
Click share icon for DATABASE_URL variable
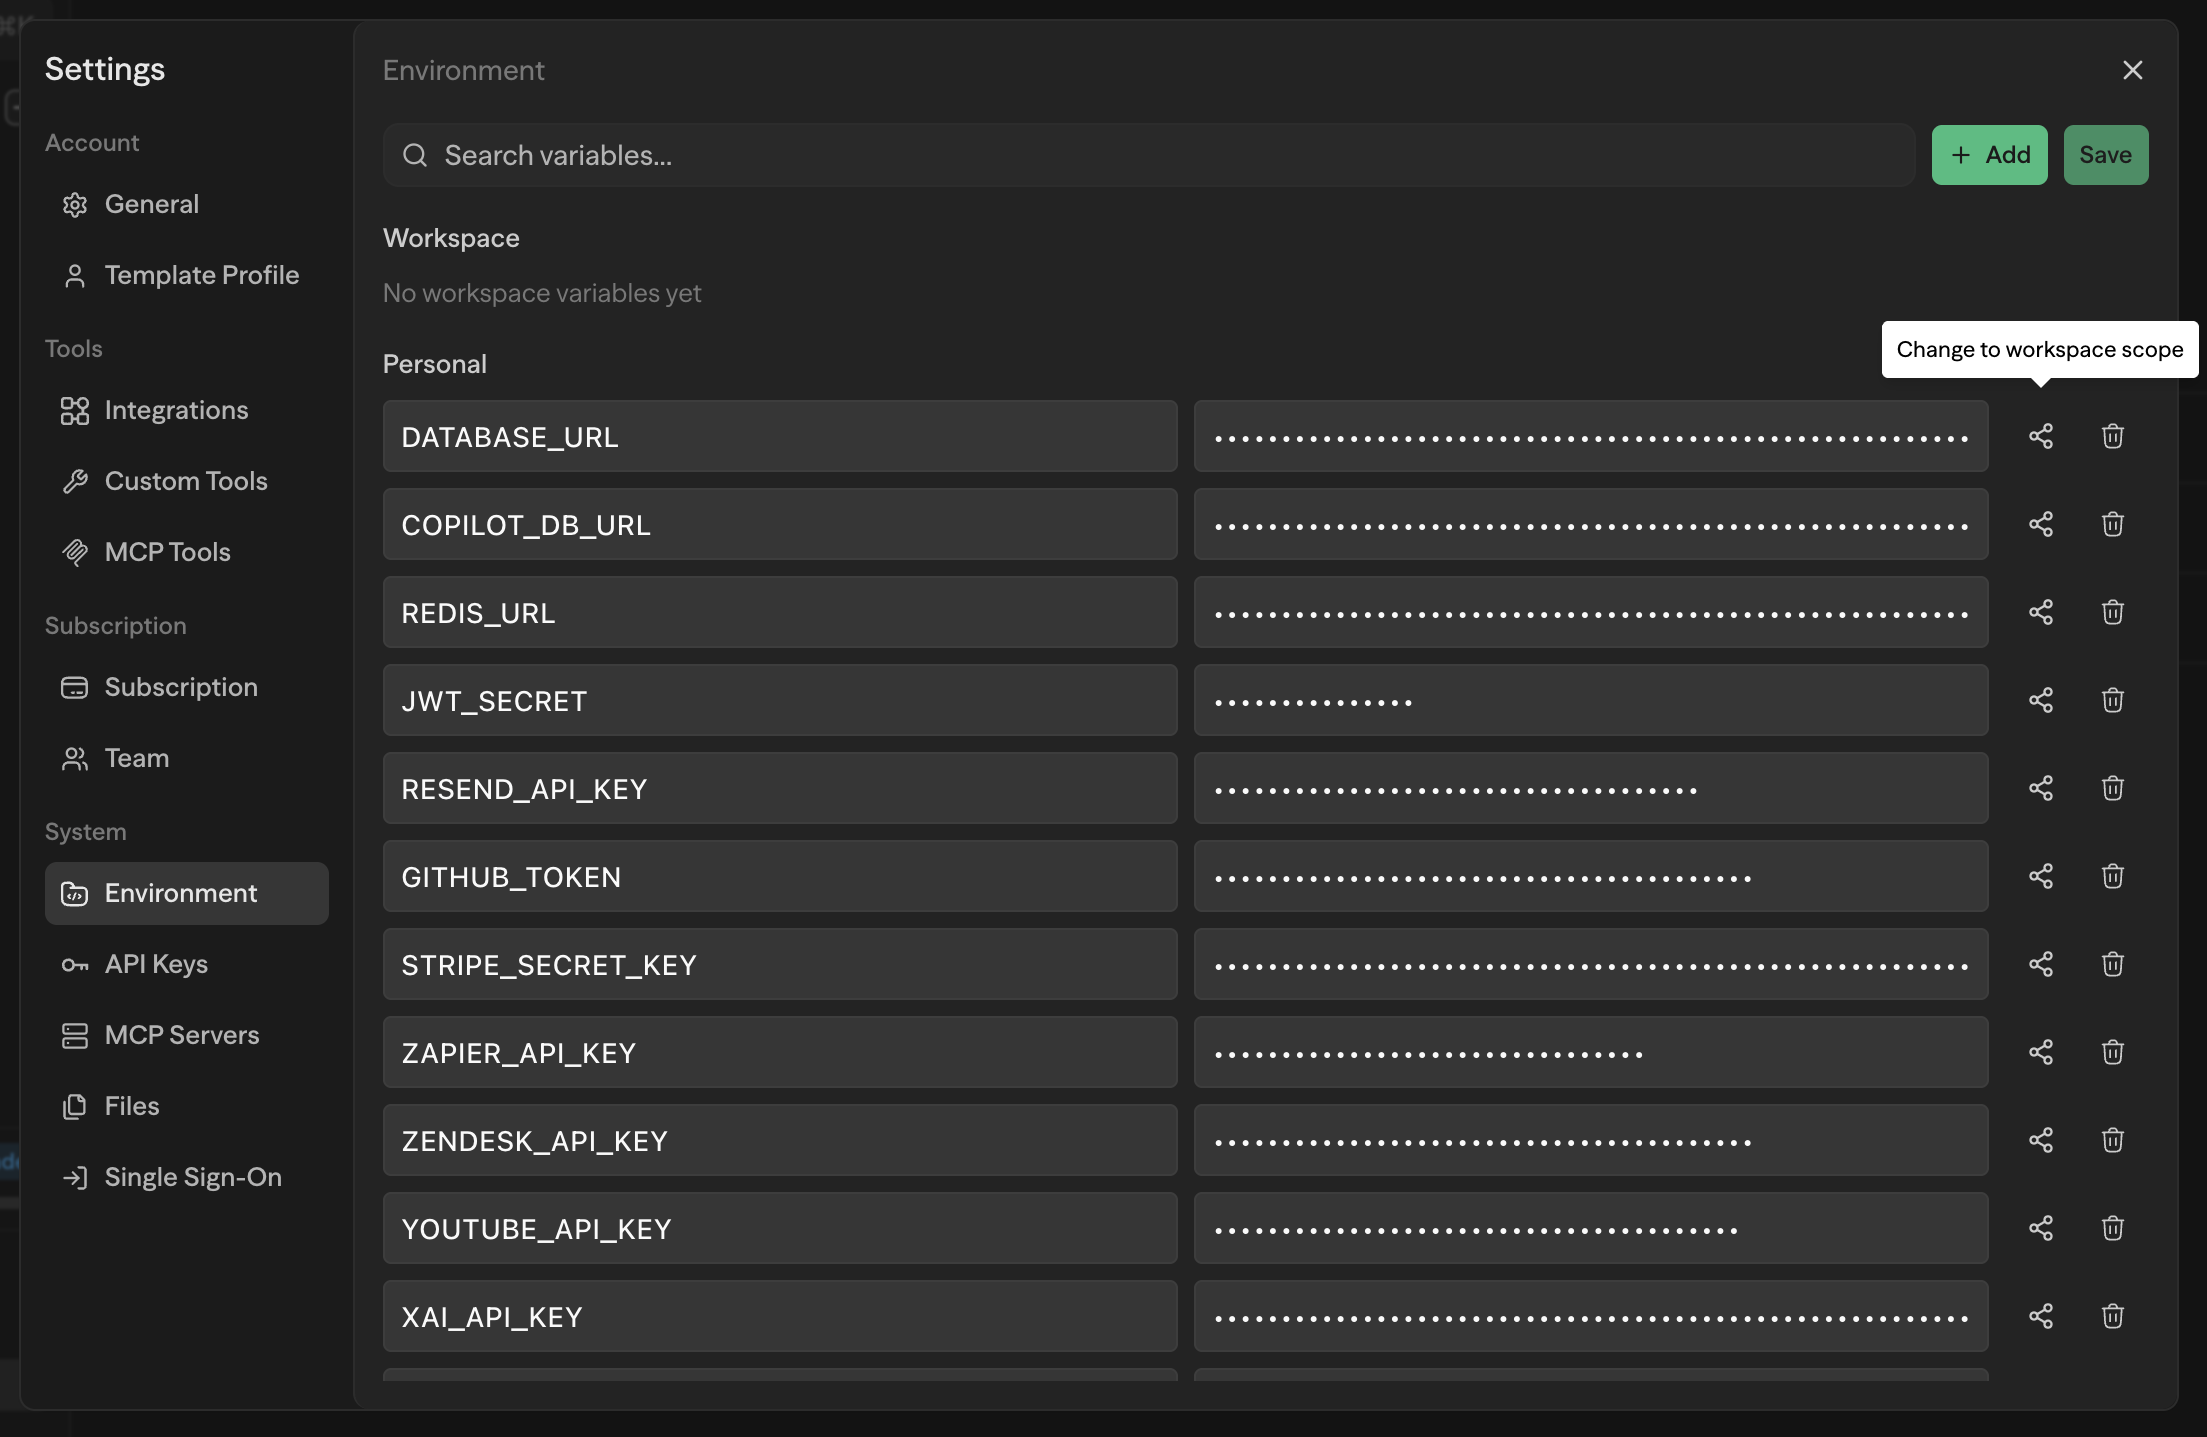coord(2040,436)
